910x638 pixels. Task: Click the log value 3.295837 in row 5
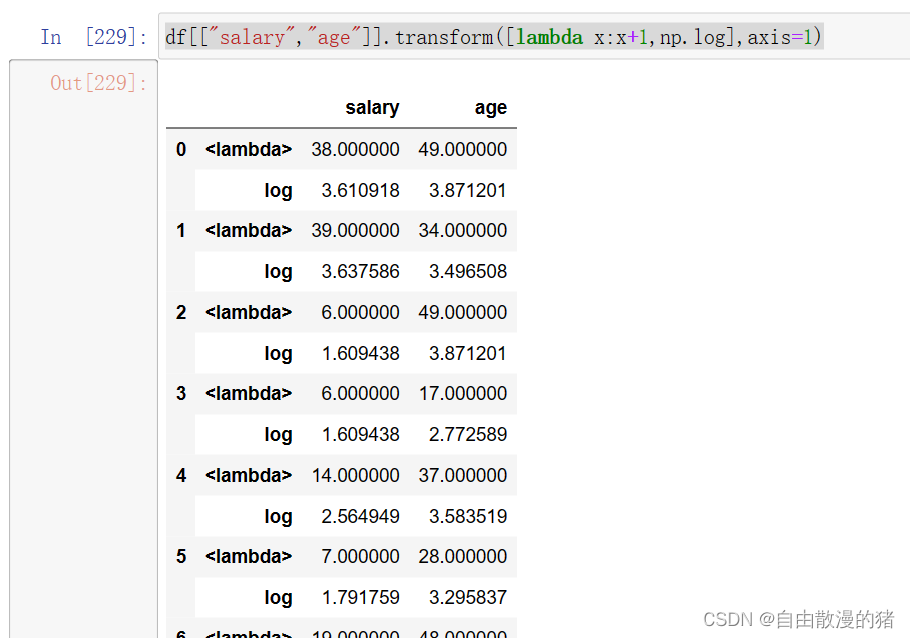click(469, 598)
